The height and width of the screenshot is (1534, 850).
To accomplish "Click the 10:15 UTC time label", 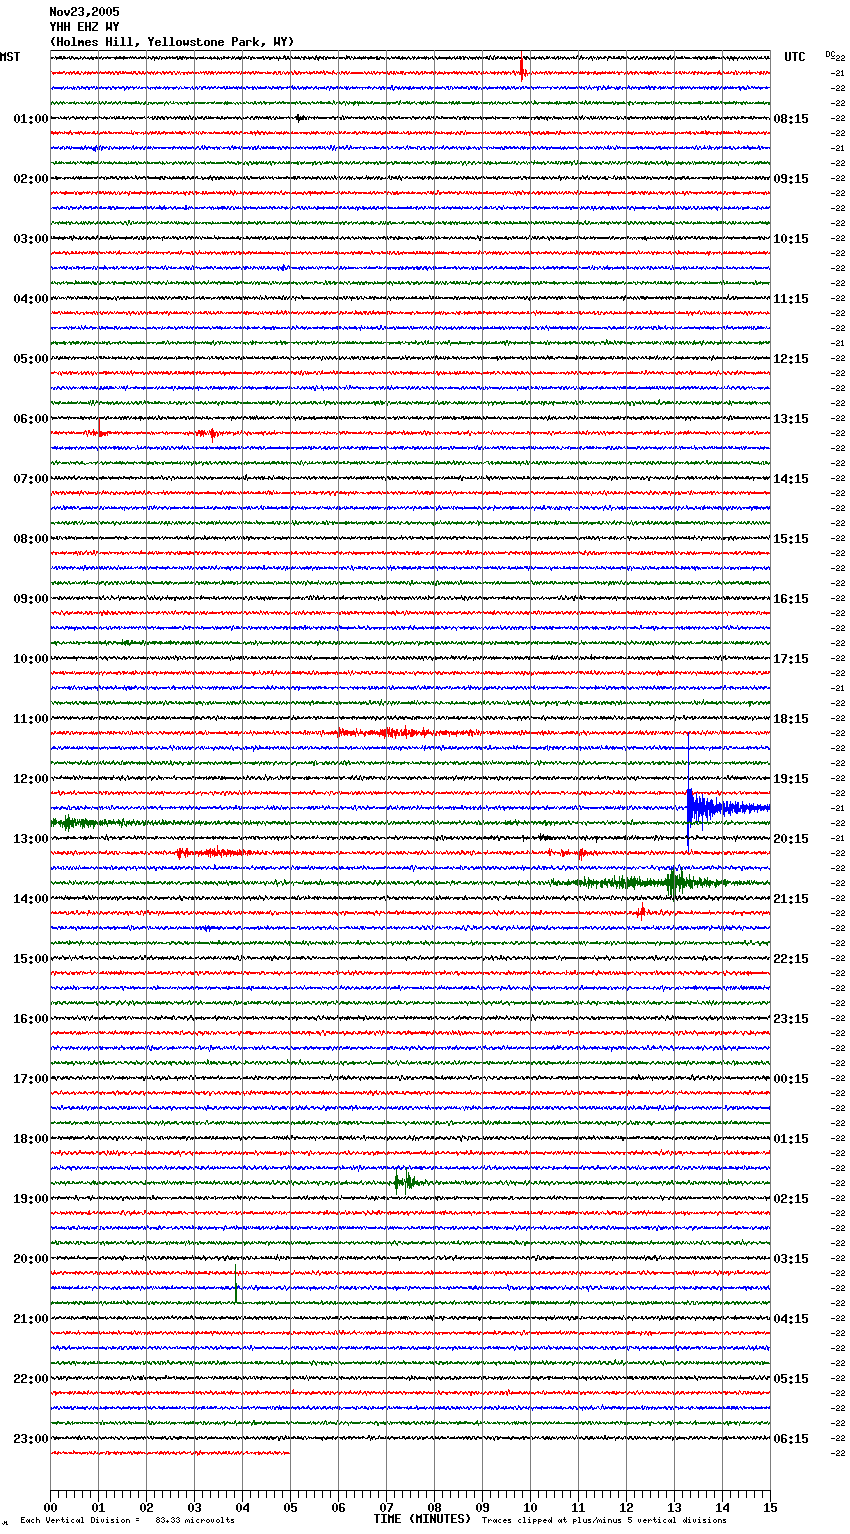I will point(791,239).
